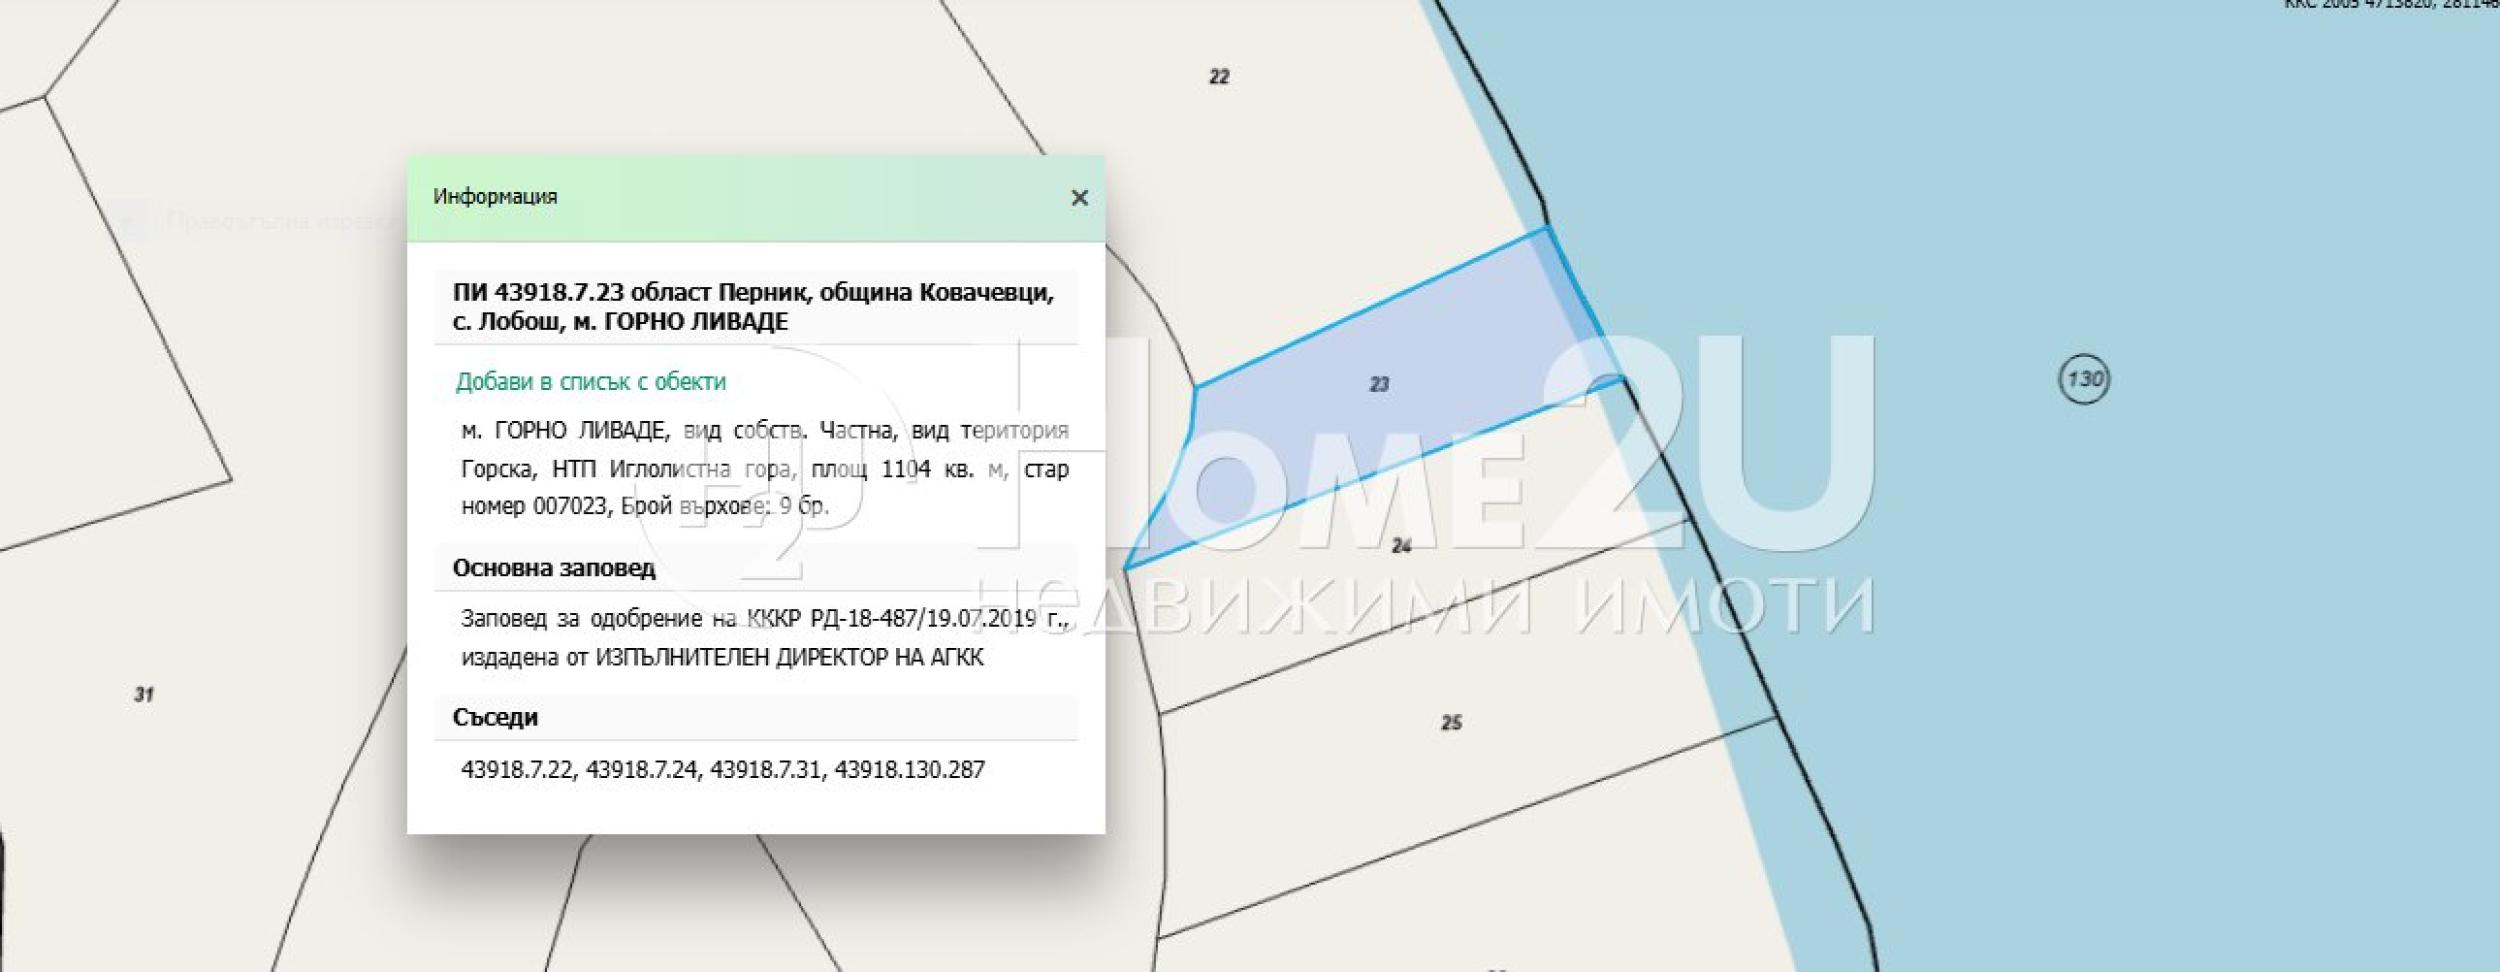This screenshot has height=972, width=2500.
Task: Click the order text РД-18-487/19.07.2019
Action: coord(923,619)
